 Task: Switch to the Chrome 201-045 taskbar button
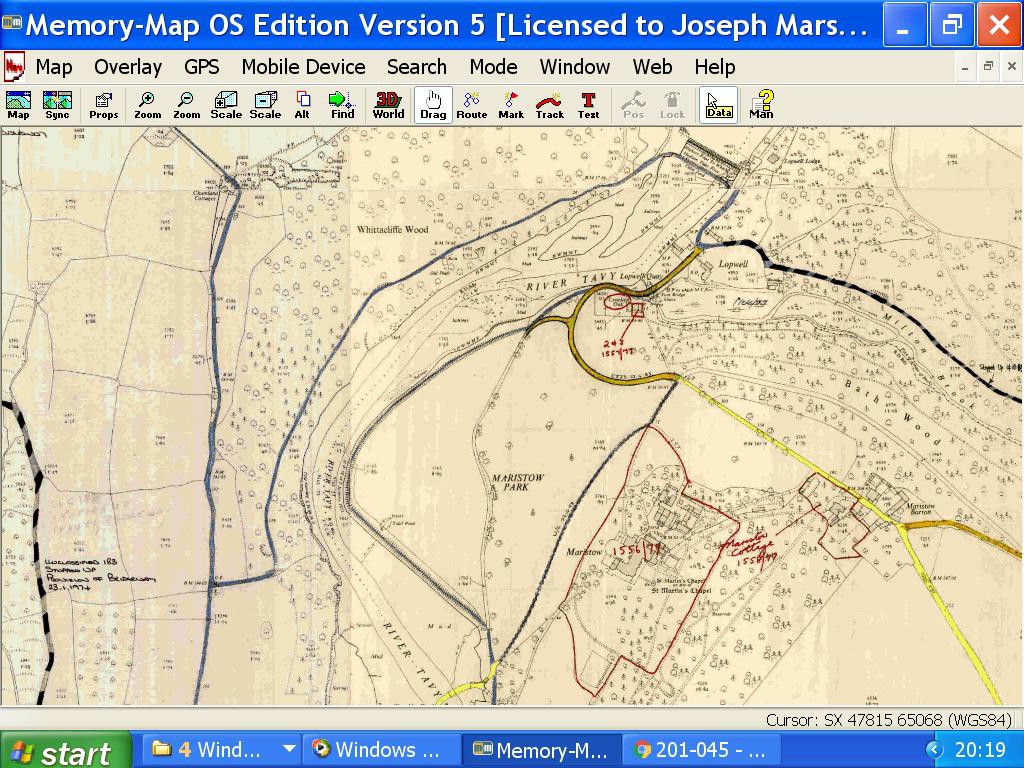point(700,750)
